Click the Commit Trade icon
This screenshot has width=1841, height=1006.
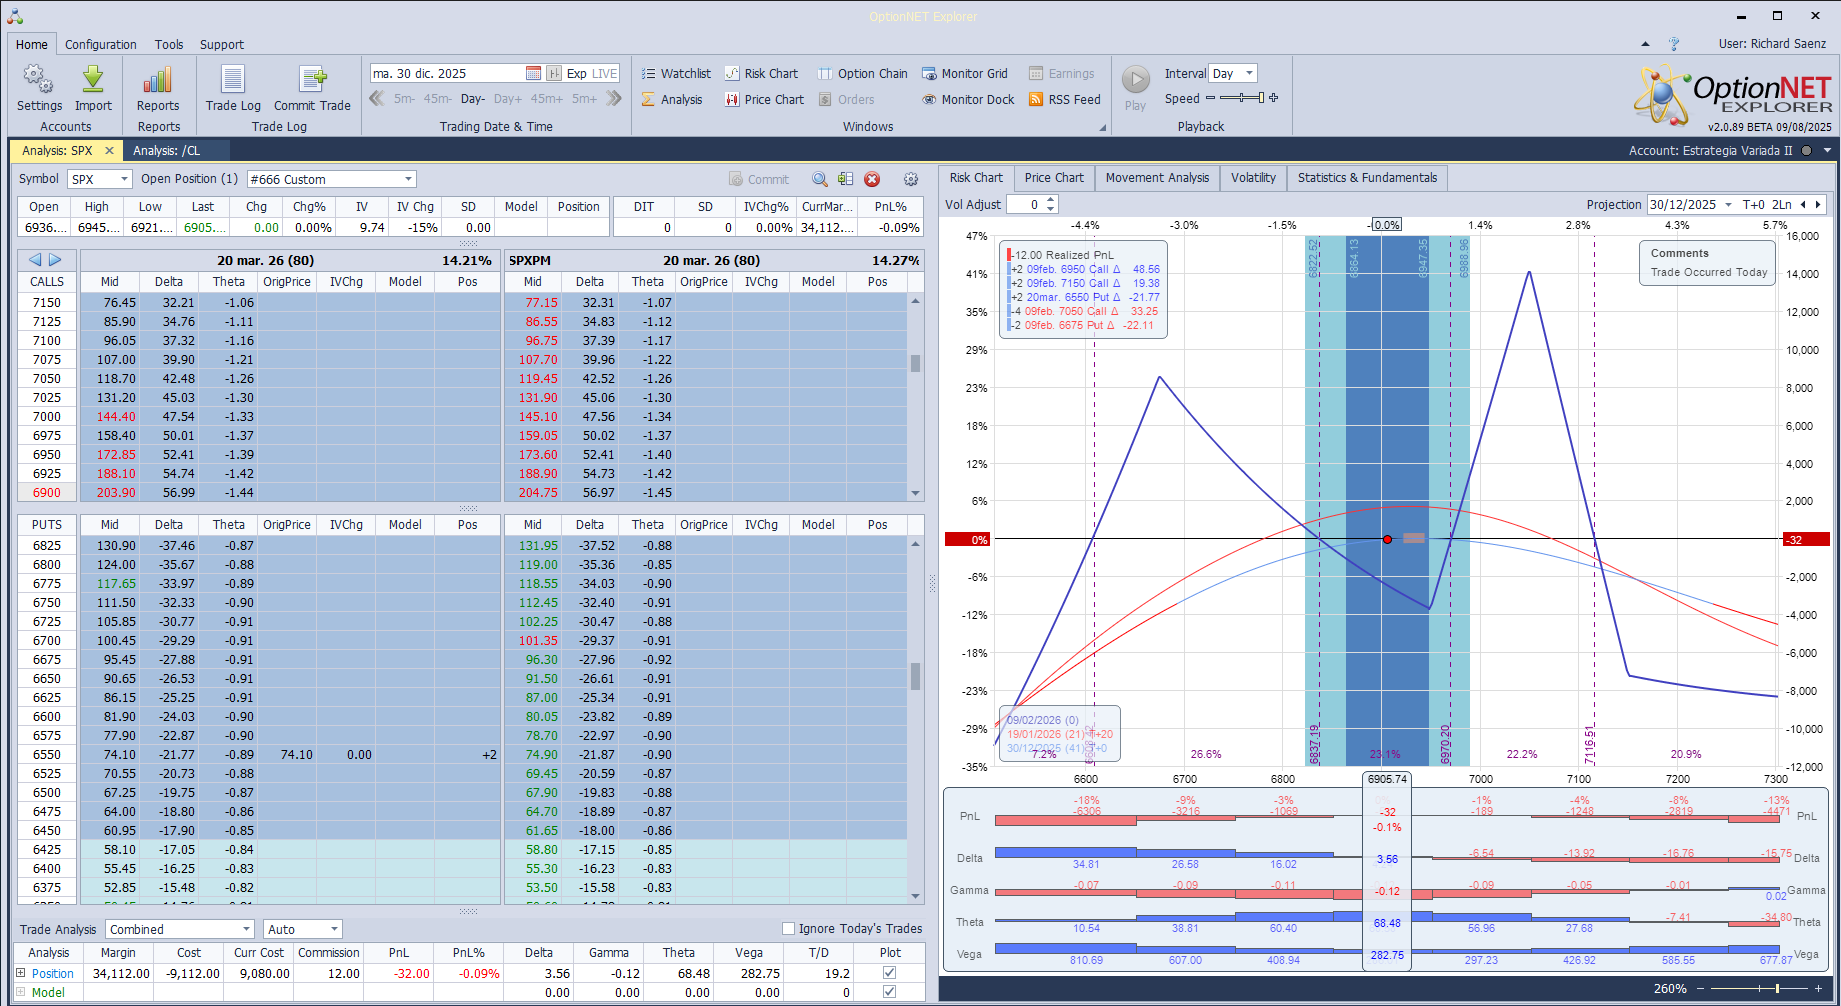click(x=312, y=81)
